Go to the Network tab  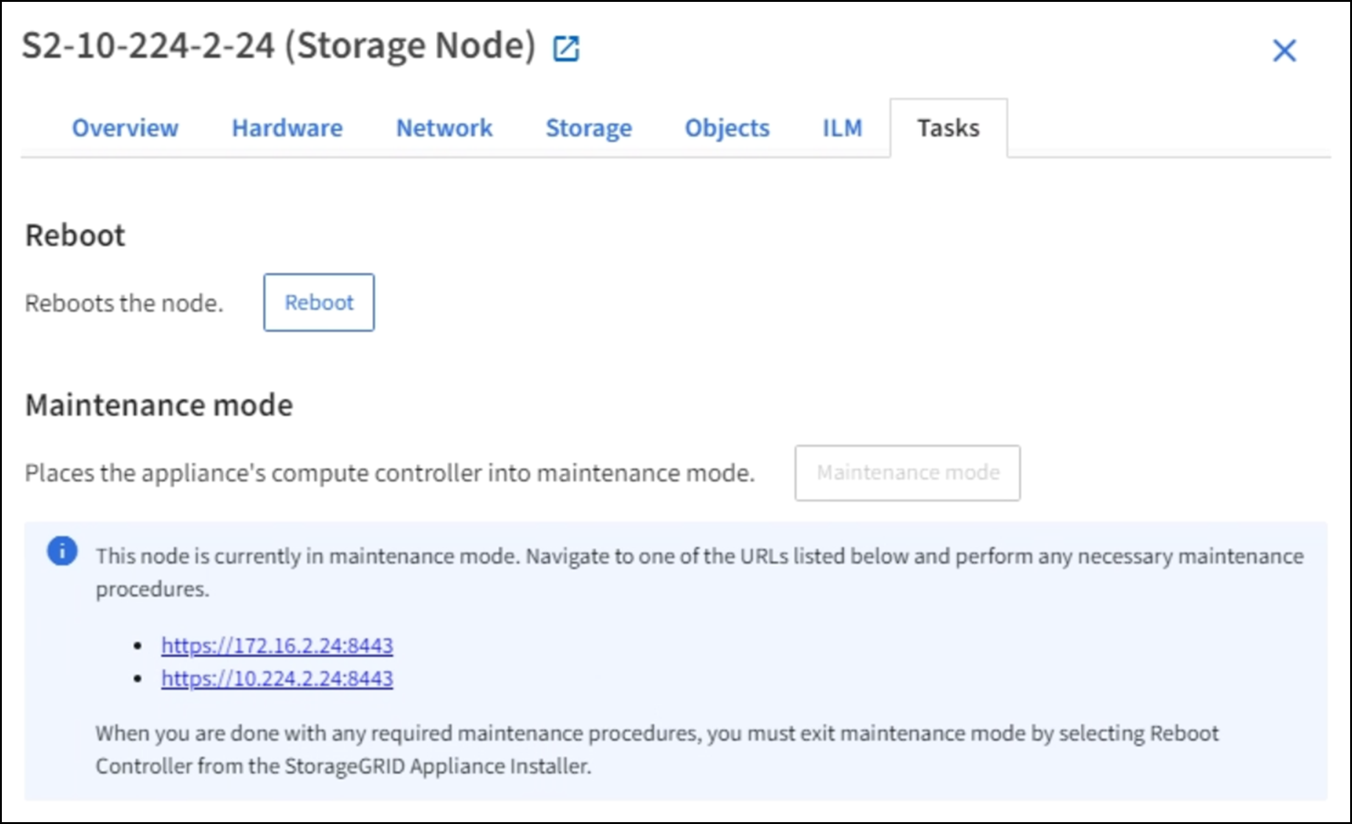(x=444, y=128)
